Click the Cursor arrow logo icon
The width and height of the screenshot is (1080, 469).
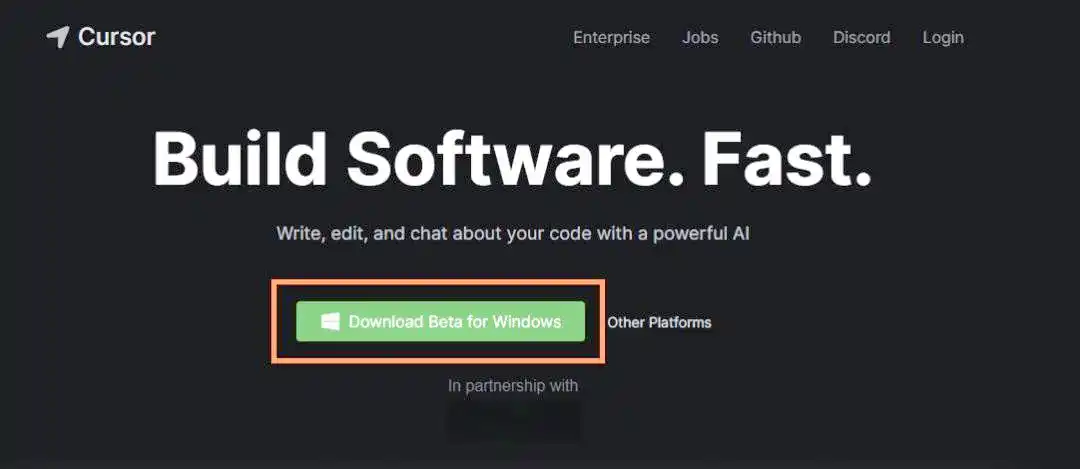58,37
